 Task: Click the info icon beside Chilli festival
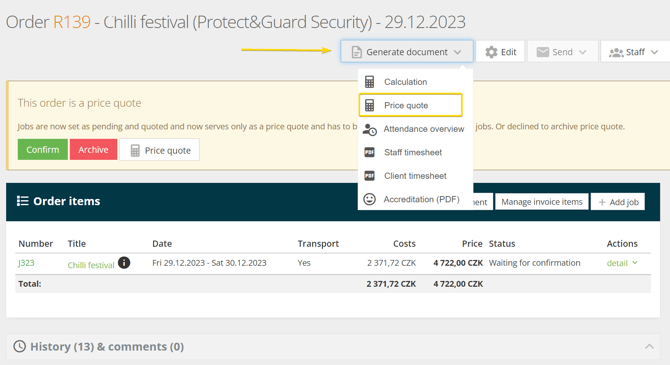point(124,263)
